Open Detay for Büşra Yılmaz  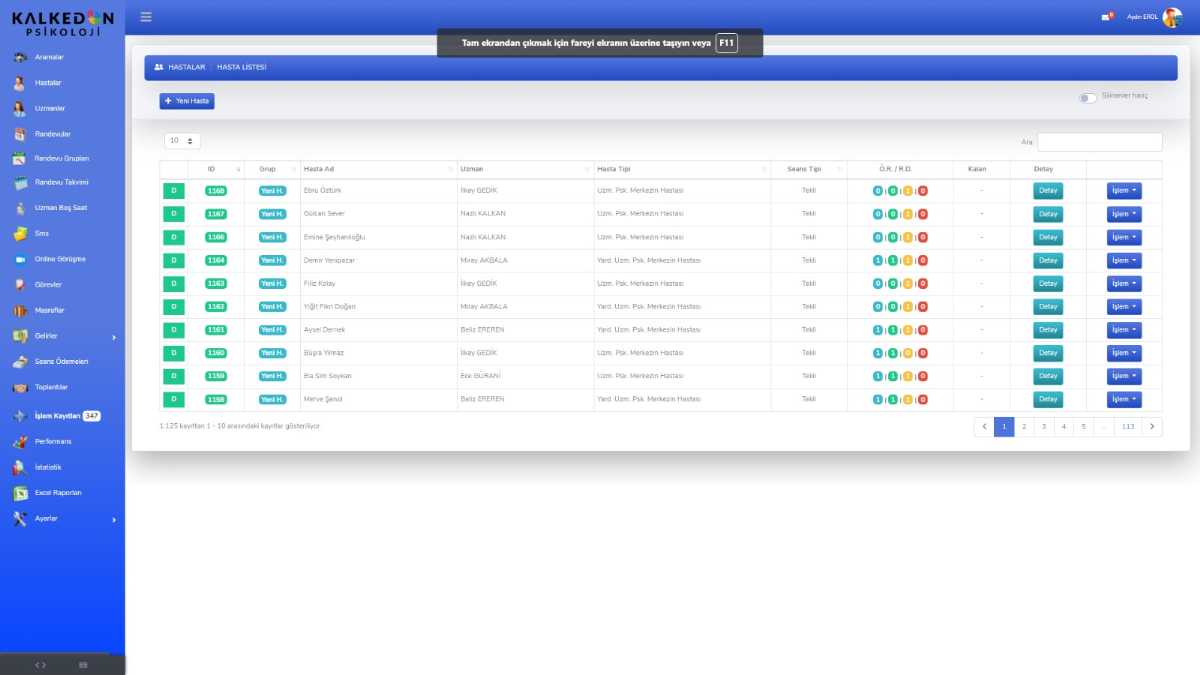pyautogui.click(x=1048, y=353)
